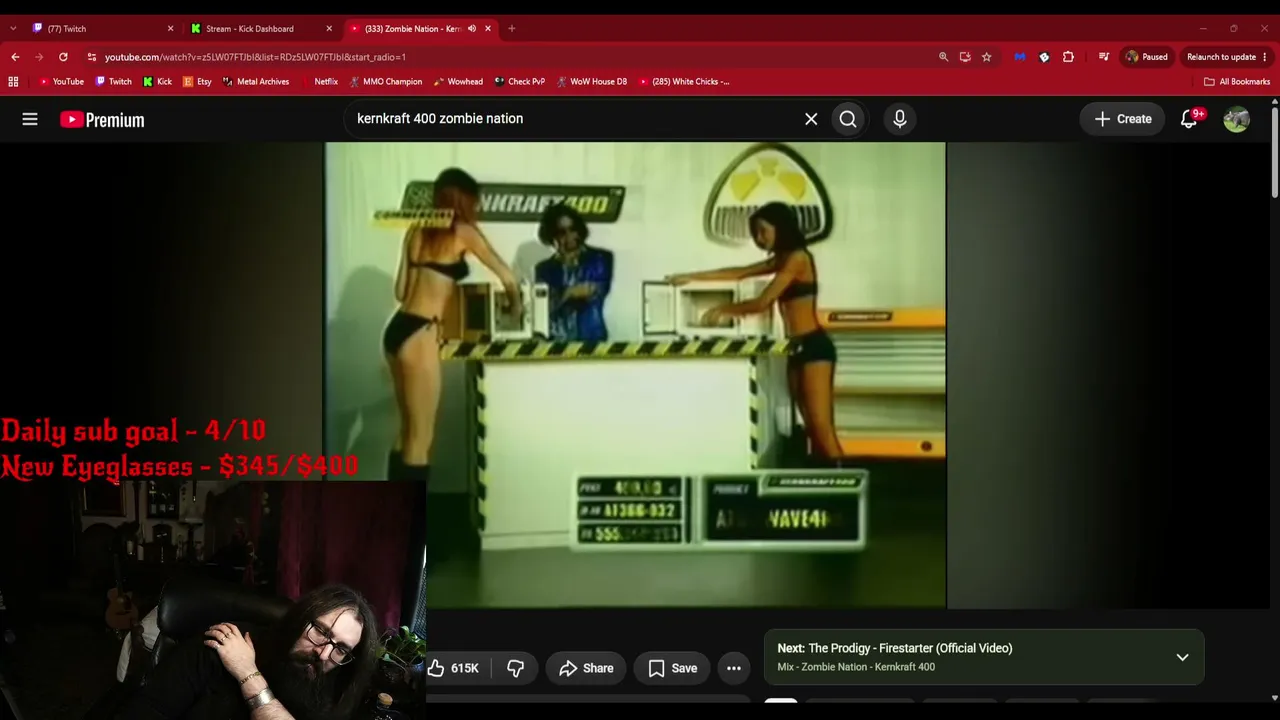Screen dimensions: 1280x720
Task: Open the zoom magnifier in address bar
Action: (943, 57)
